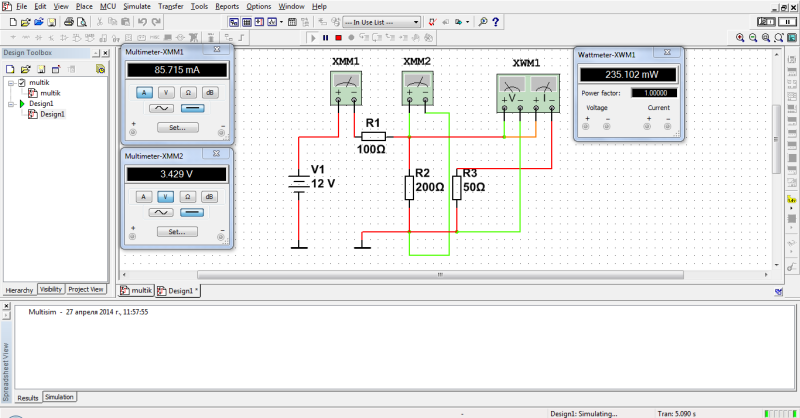Screen dimensions: 800x418
Task: Toggle the Spreadsheet View toolbar icon
Action: (x=246, y=22)
